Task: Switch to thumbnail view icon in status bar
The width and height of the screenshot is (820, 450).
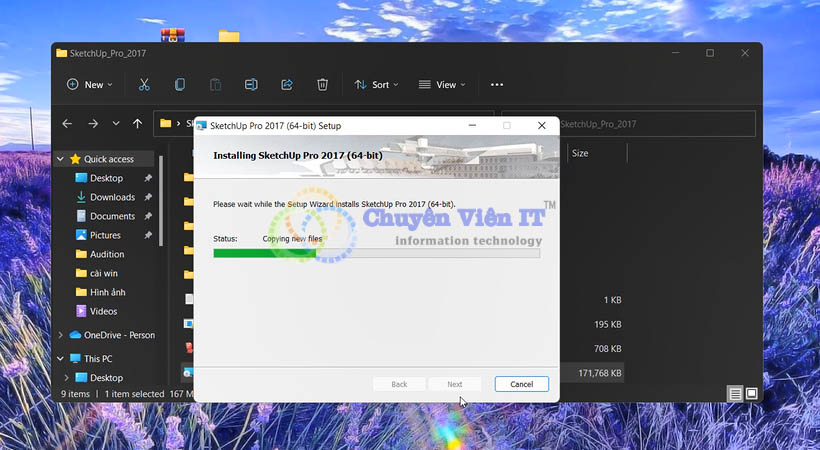Action: point(752,394)
